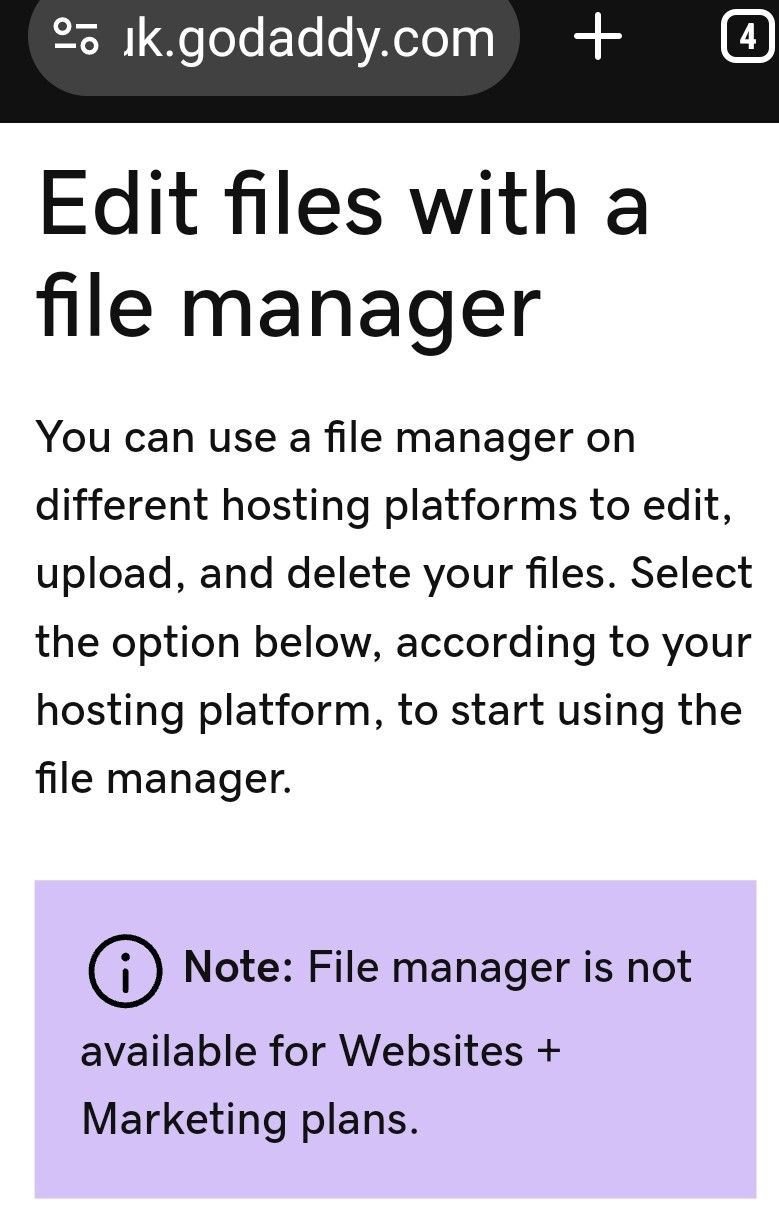
Task: Click the bold "Note:" label
Action: point(238,967)
